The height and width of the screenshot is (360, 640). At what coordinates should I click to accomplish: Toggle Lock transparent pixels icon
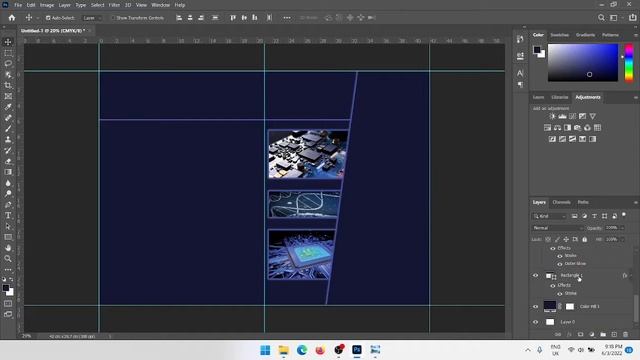(548, 240)
